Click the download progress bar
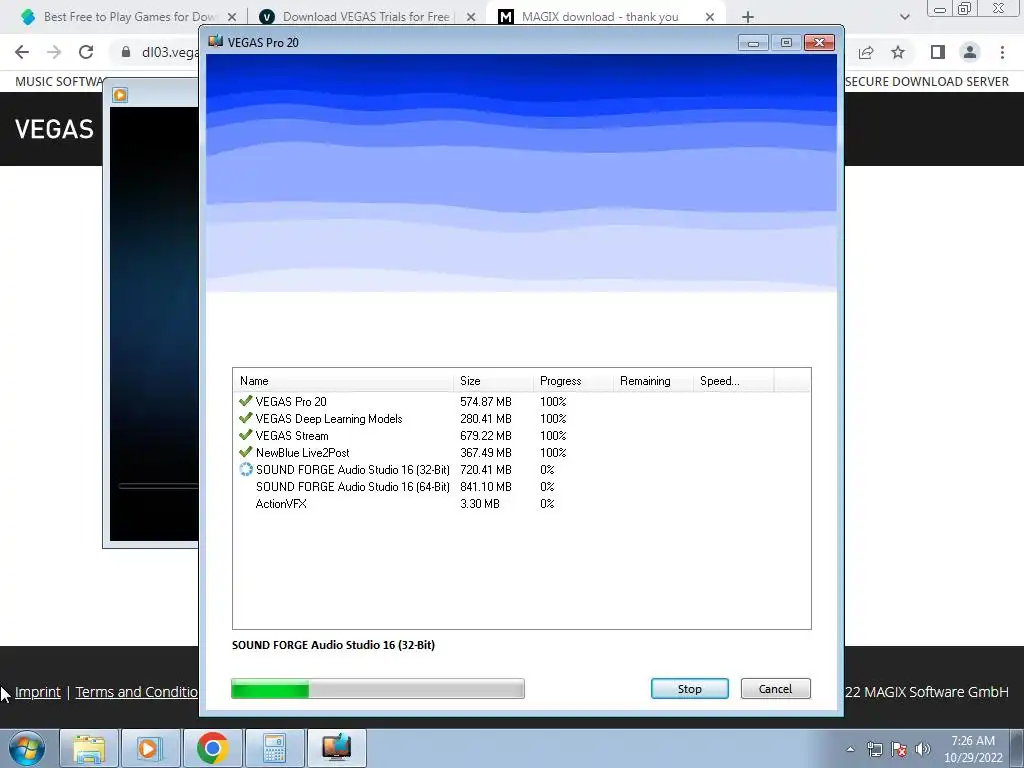 point(377,688)
